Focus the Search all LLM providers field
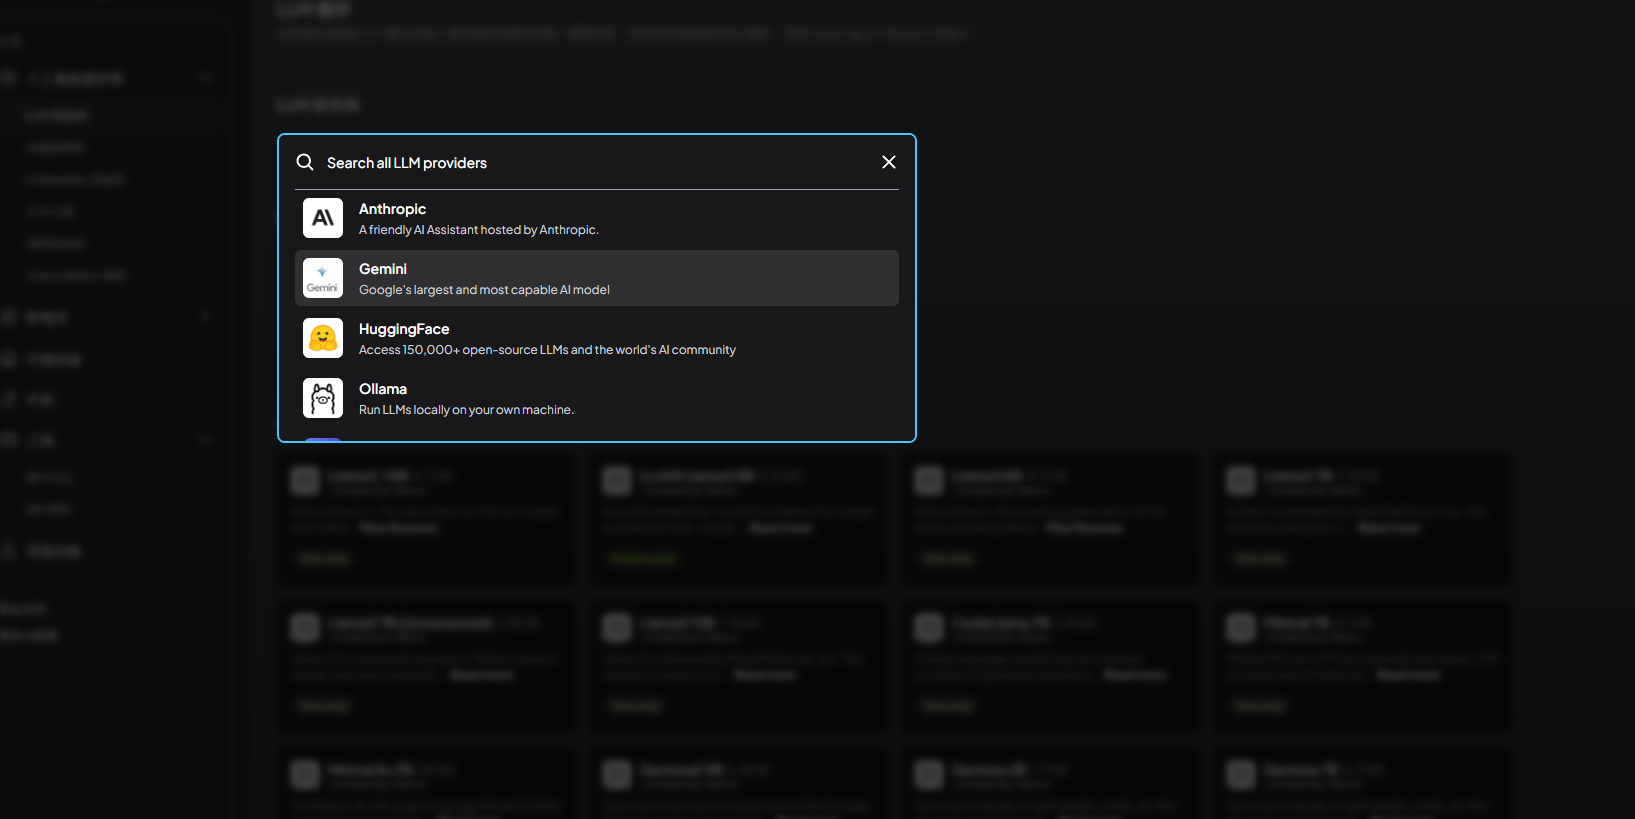This screenshot has width=1635, height=819. pyautogui.click(x=596, y=163)
